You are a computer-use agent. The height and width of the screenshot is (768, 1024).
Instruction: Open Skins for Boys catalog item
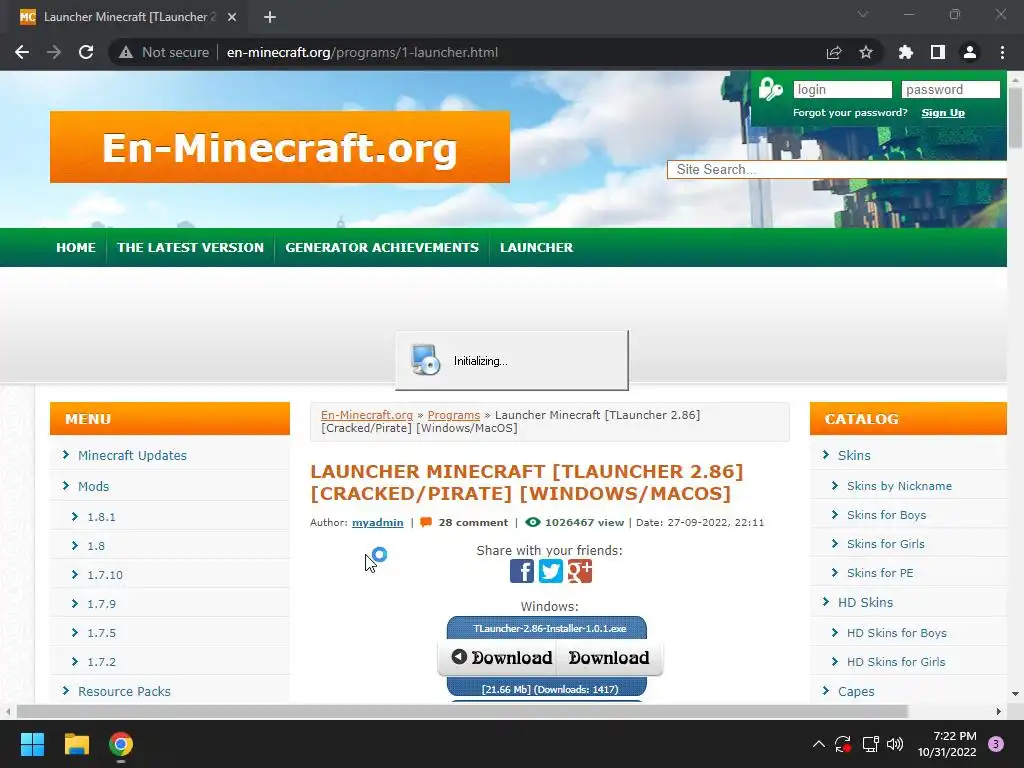click(x=886, y=515)
